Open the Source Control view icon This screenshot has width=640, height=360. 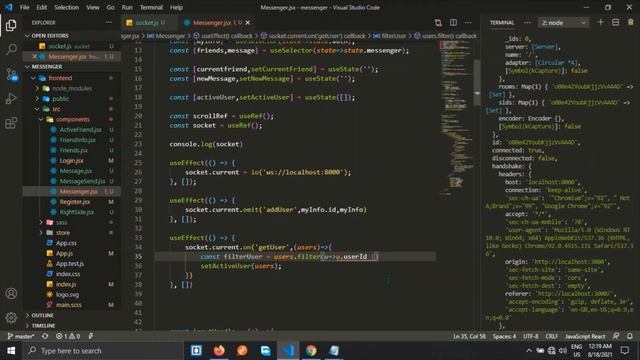pos(11,74)
